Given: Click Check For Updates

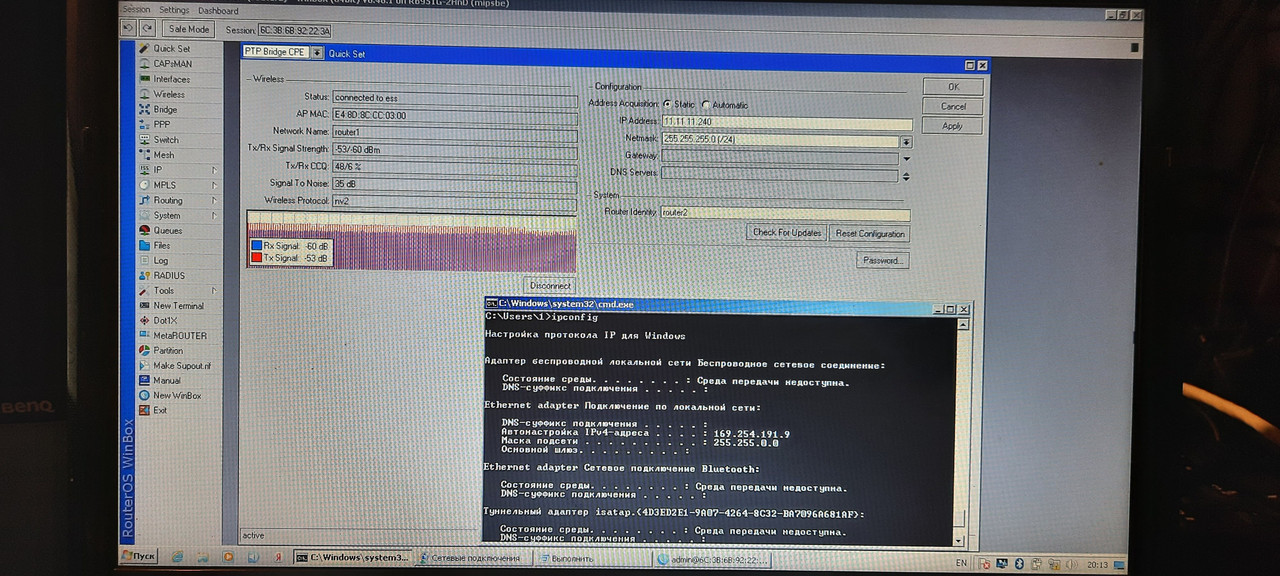Looking at the screenshot, I should pos(787,233).
